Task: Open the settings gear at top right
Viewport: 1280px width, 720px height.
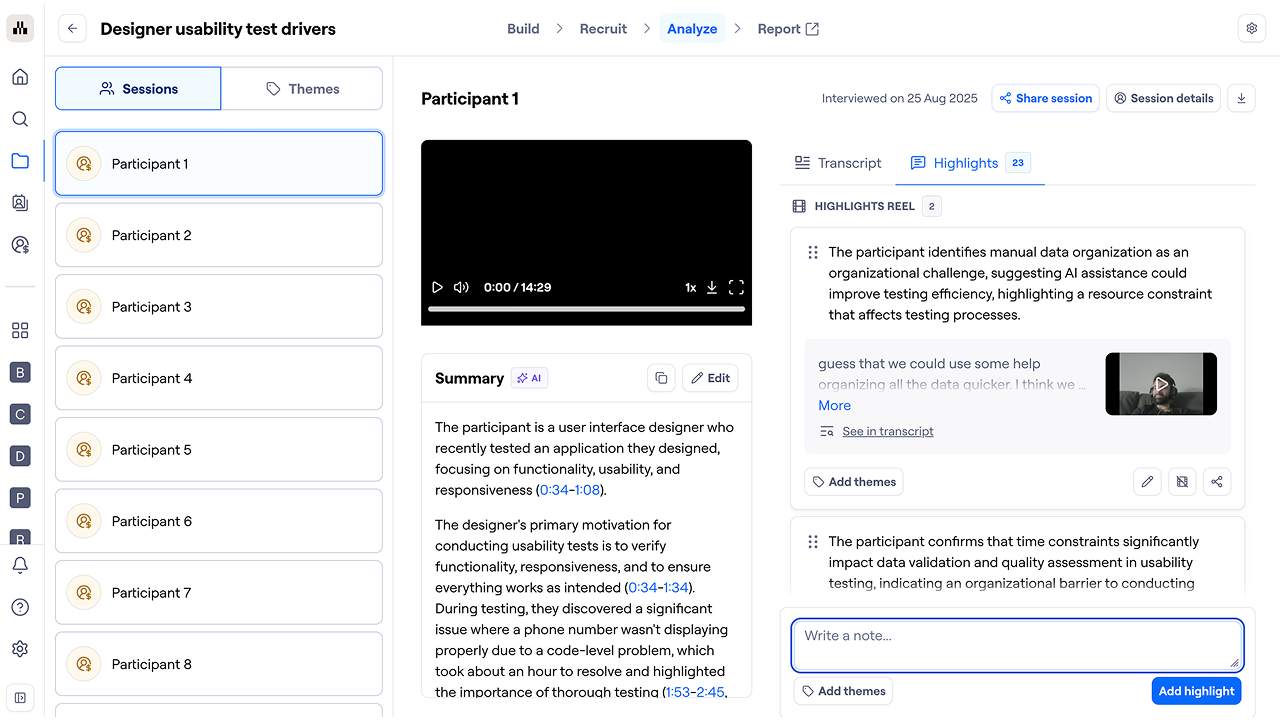Action: [1251, 29]
